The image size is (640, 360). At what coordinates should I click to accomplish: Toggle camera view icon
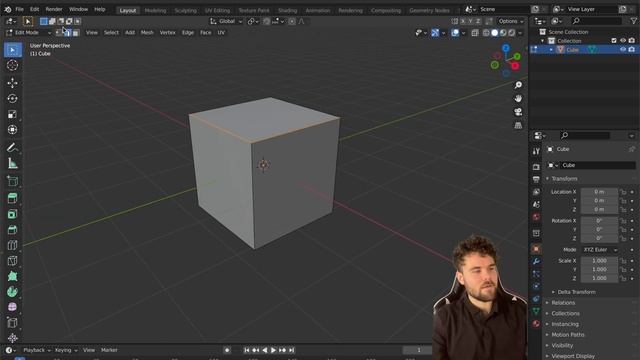[x=518, y=112]
